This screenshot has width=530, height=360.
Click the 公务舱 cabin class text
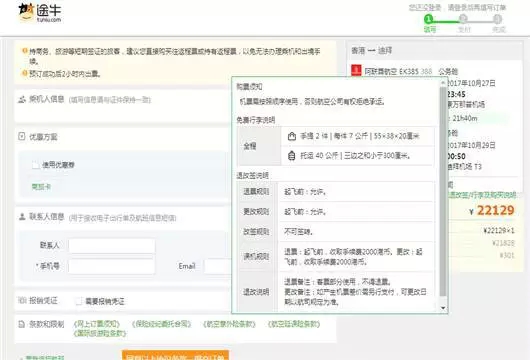tap(448, 71)
